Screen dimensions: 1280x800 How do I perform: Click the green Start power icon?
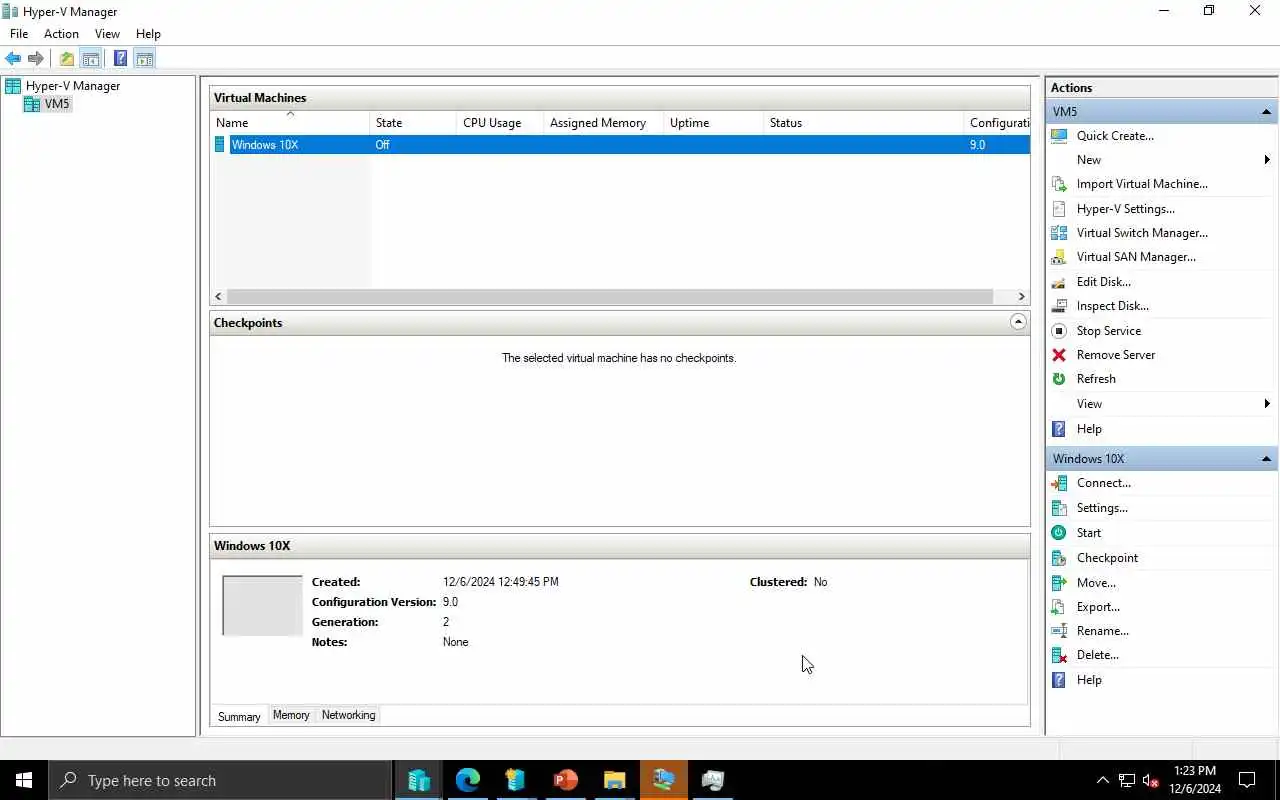click(x=1059, y=533)
